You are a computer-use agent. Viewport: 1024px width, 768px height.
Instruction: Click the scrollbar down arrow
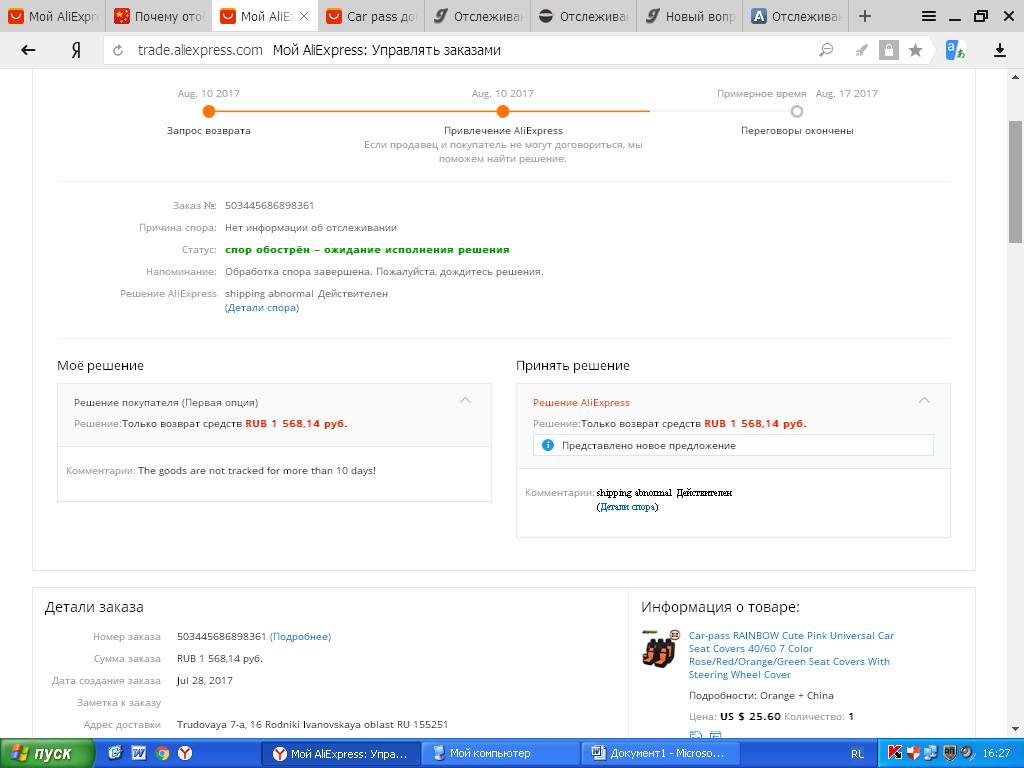point(1016,729)
